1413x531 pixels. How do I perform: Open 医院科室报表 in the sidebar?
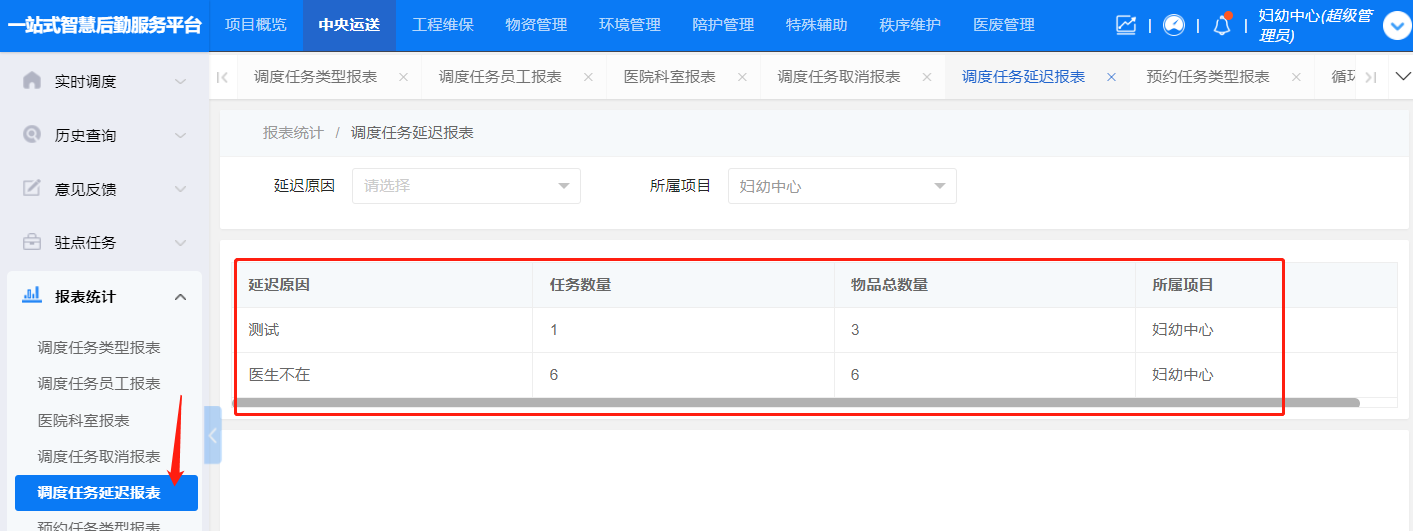pos(84,421)
